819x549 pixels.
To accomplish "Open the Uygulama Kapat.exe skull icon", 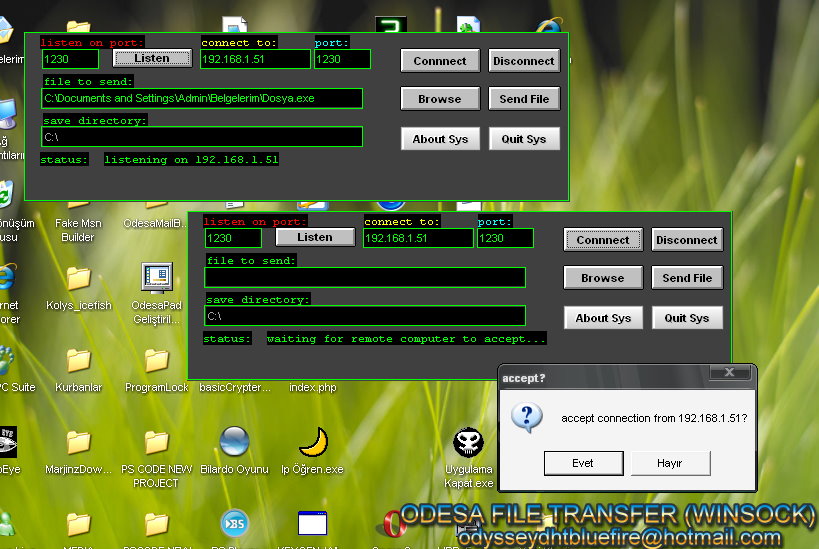I will tap(468, 442).
